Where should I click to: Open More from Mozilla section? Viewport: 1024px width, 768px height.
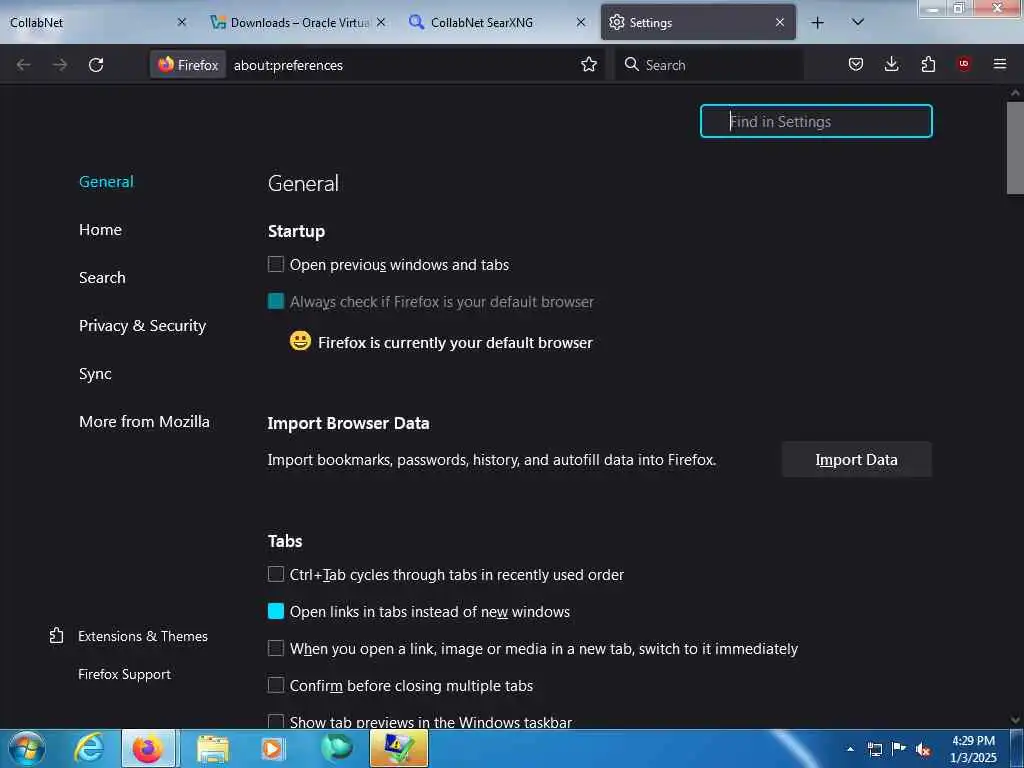click(144, 421)
